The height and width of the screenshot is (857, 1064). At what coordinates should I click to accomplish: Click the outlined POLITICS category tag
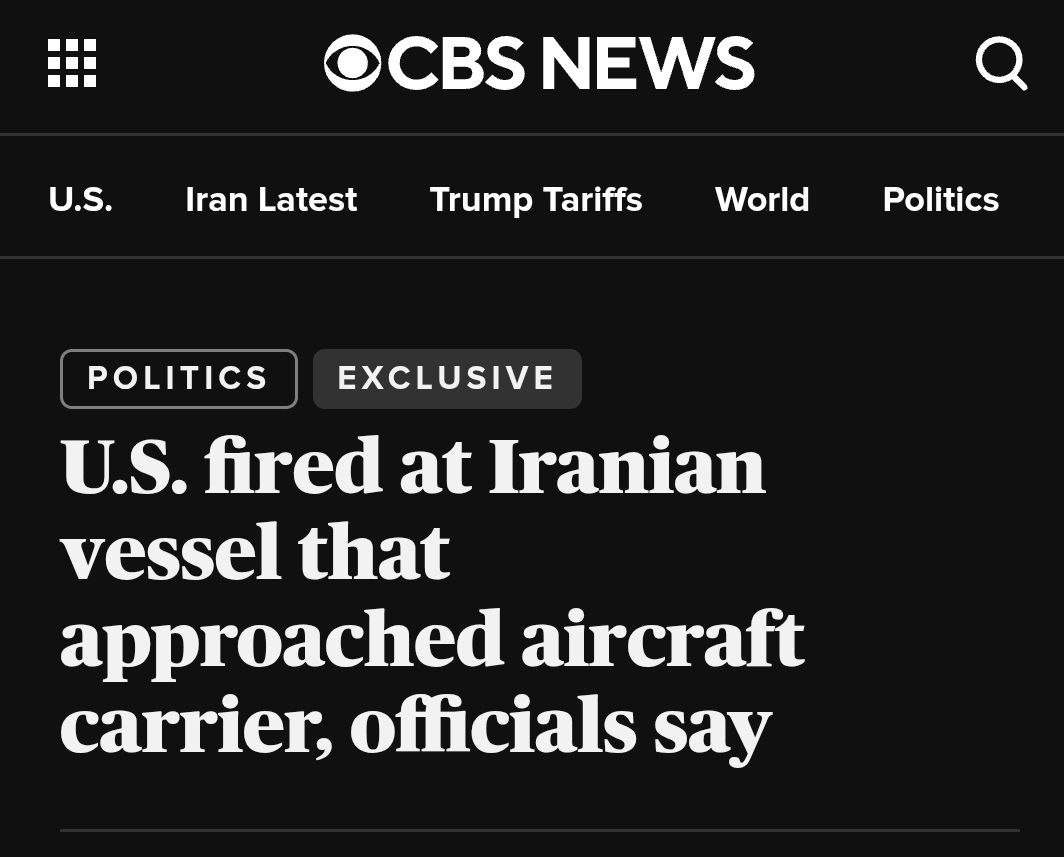(x=179, y=379)
